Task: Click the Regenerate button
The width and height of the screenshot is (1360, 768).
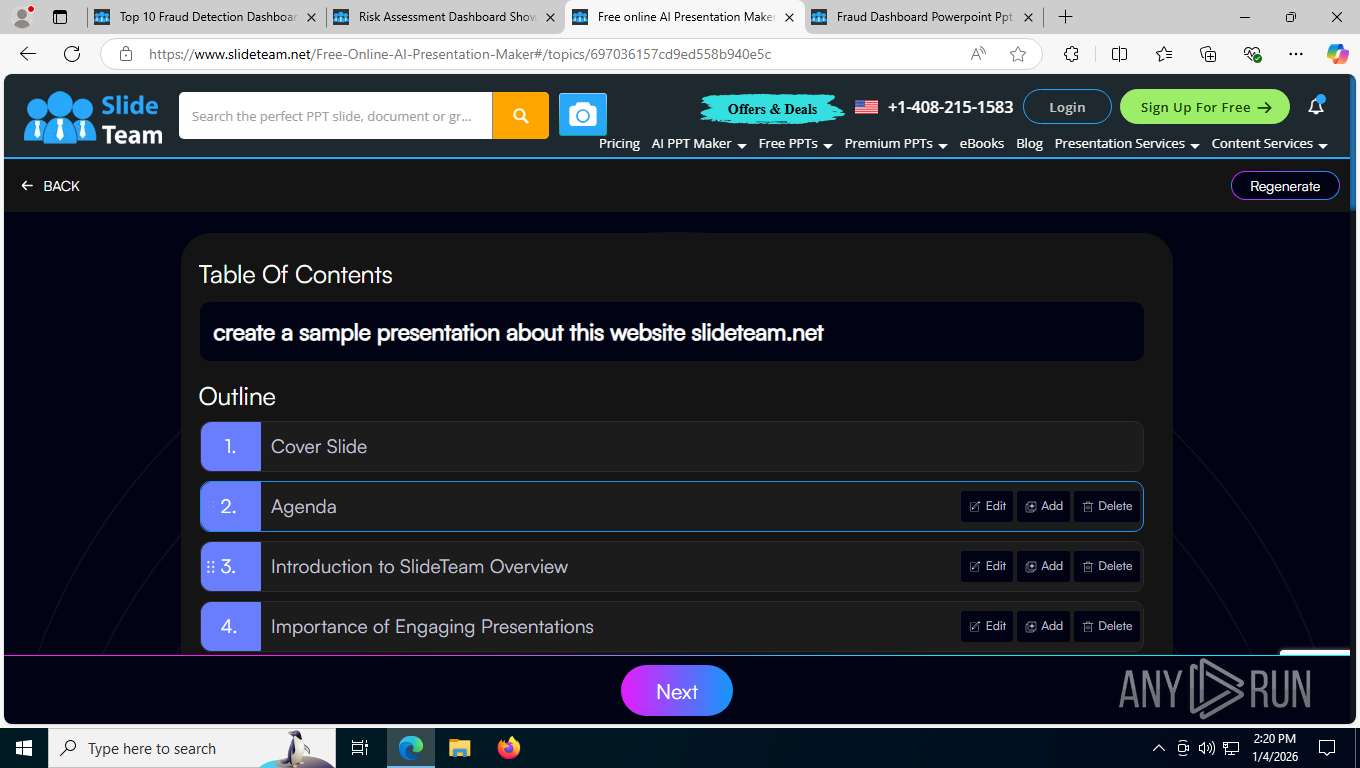Action: pos(1285,186)
